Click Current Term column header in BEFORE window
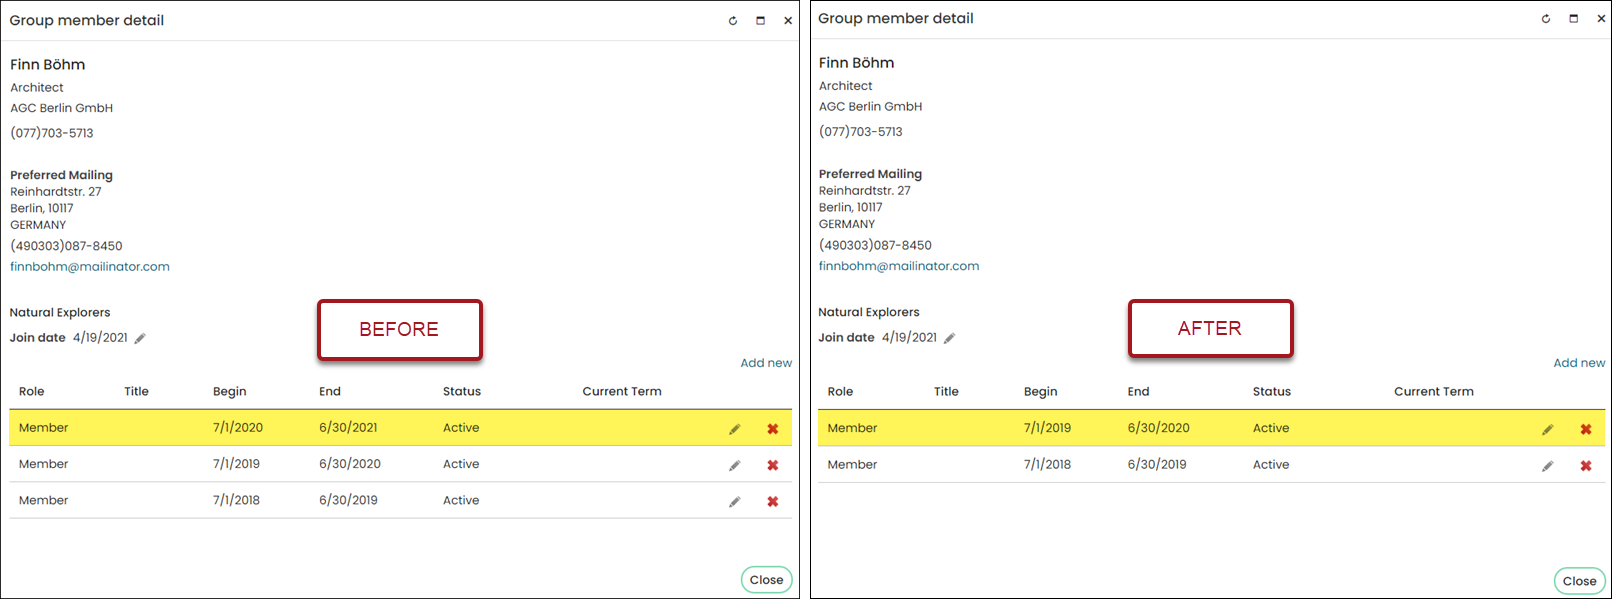 (x=622, y=392)
